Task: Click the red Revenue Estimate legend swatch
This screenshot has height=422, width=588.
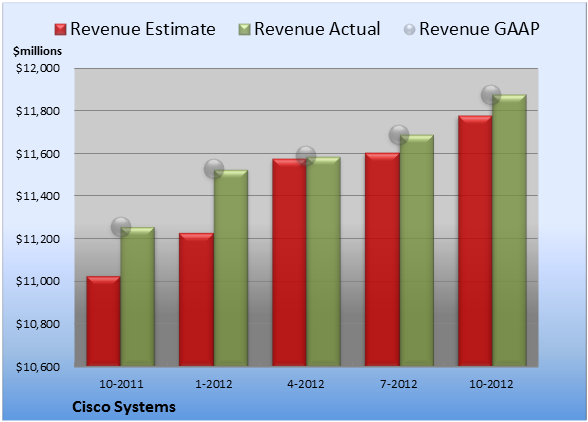Action: pos(60,29)
